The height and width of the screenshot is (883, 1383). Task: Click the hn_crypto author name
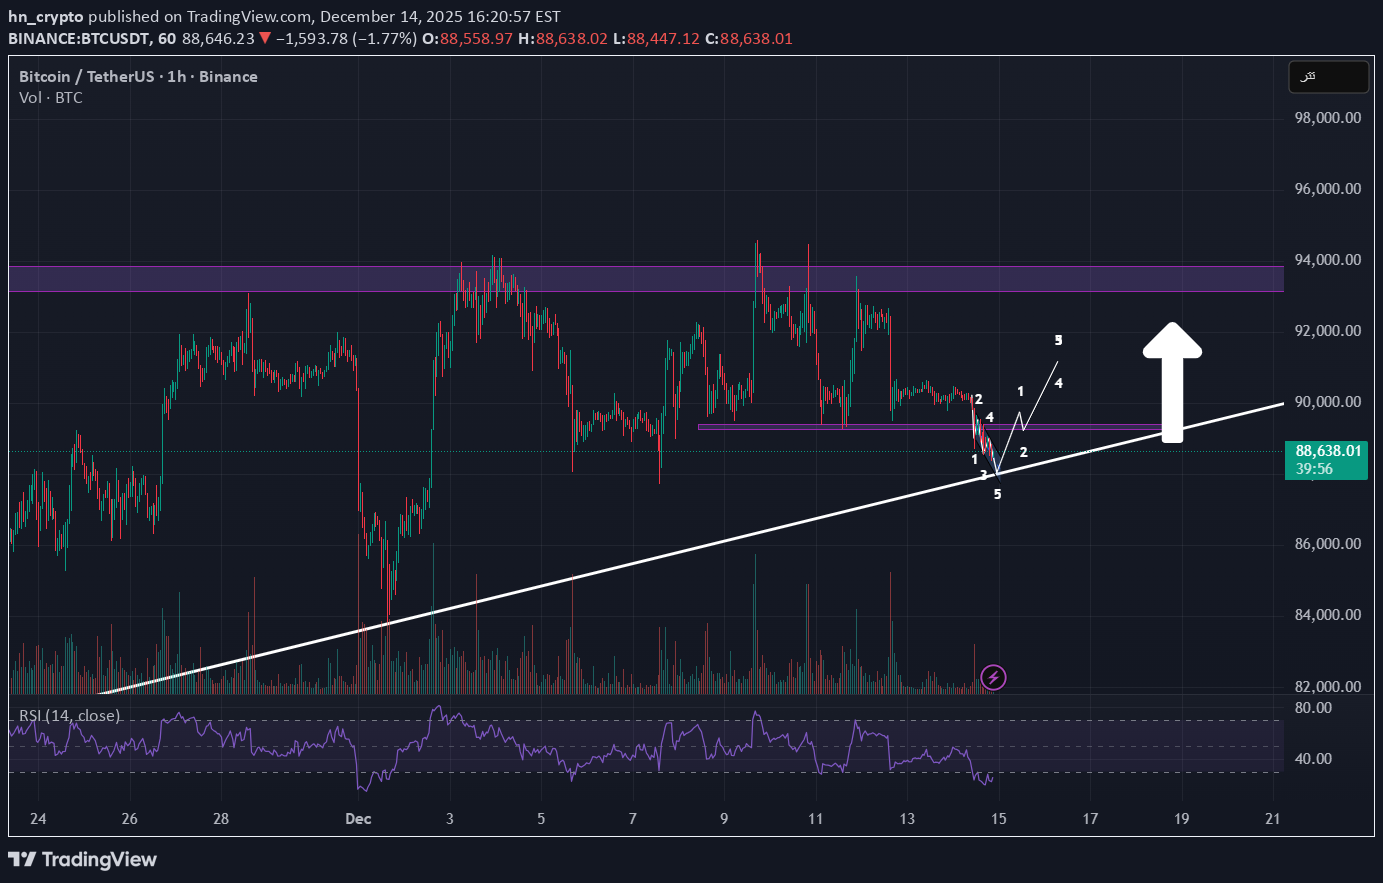tap(46, 17)
